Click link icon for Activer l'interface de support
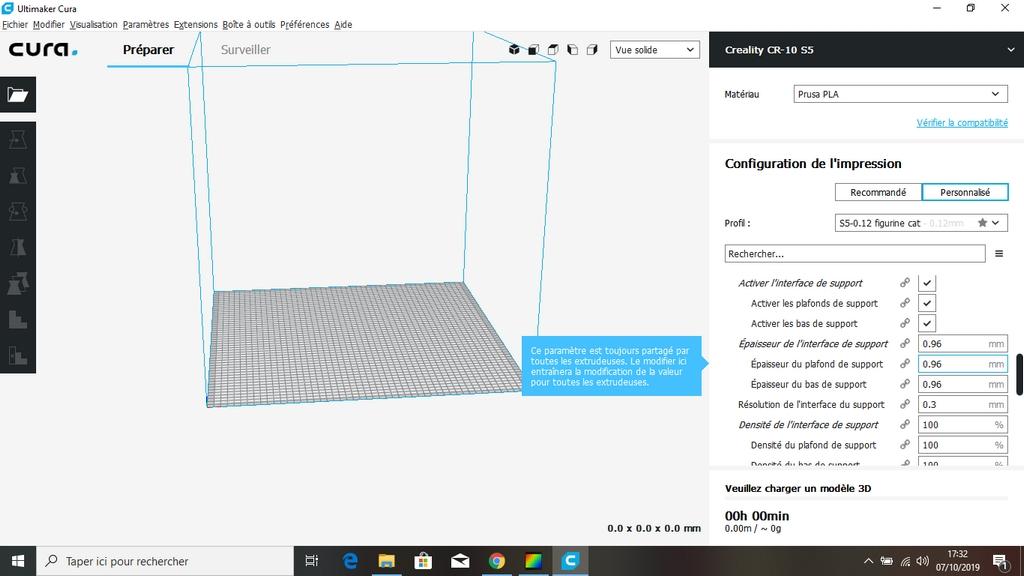The width and height of the screenshot is (1024, 576). point(904,283)
